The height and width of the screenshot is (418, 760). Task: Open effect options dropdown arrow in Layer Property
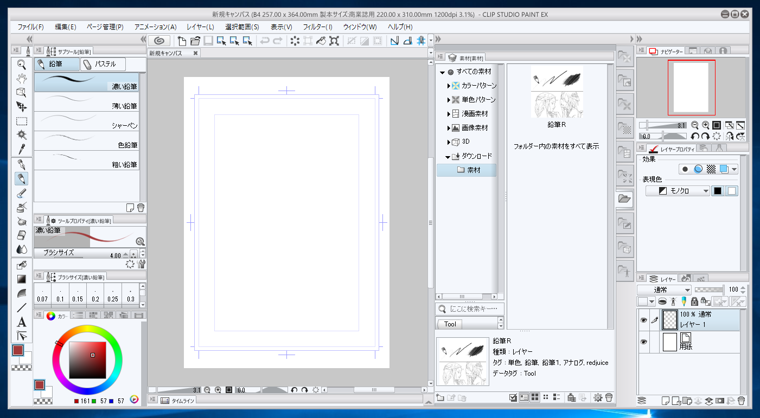tap(734, 169)
